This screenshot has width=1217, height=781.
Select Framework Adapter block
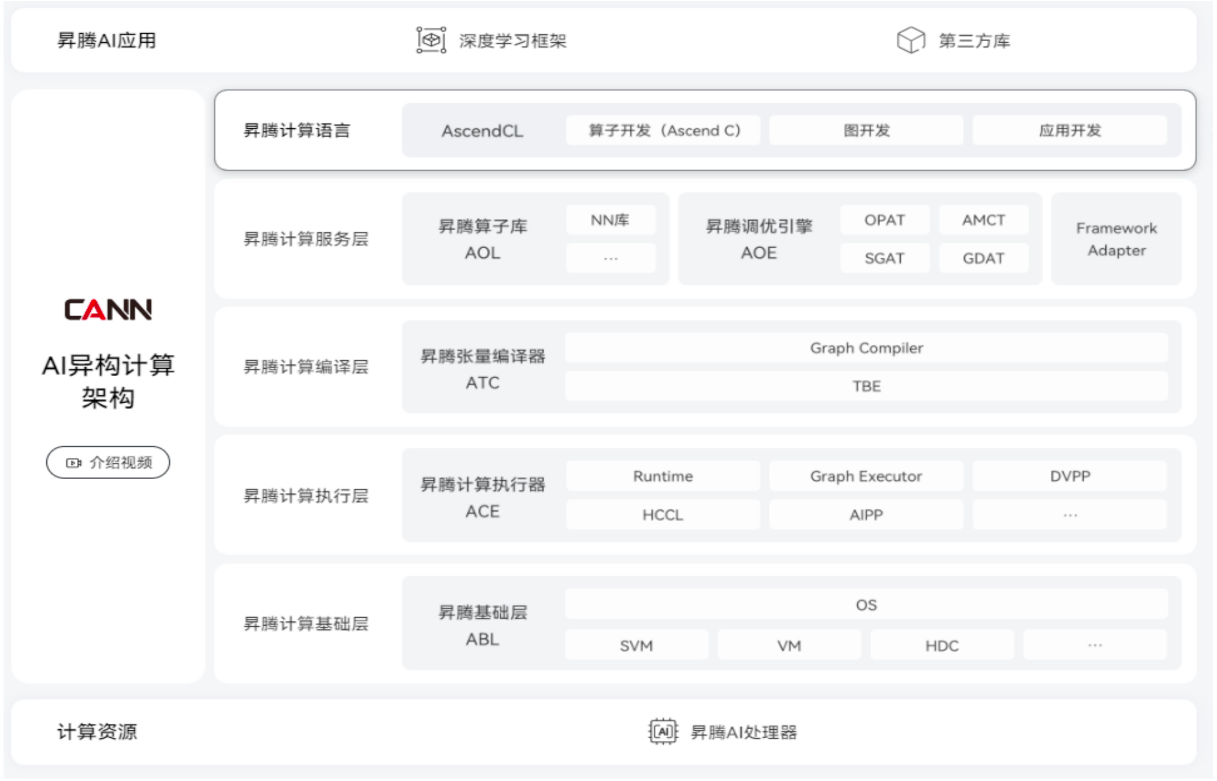coord(1116,239)
